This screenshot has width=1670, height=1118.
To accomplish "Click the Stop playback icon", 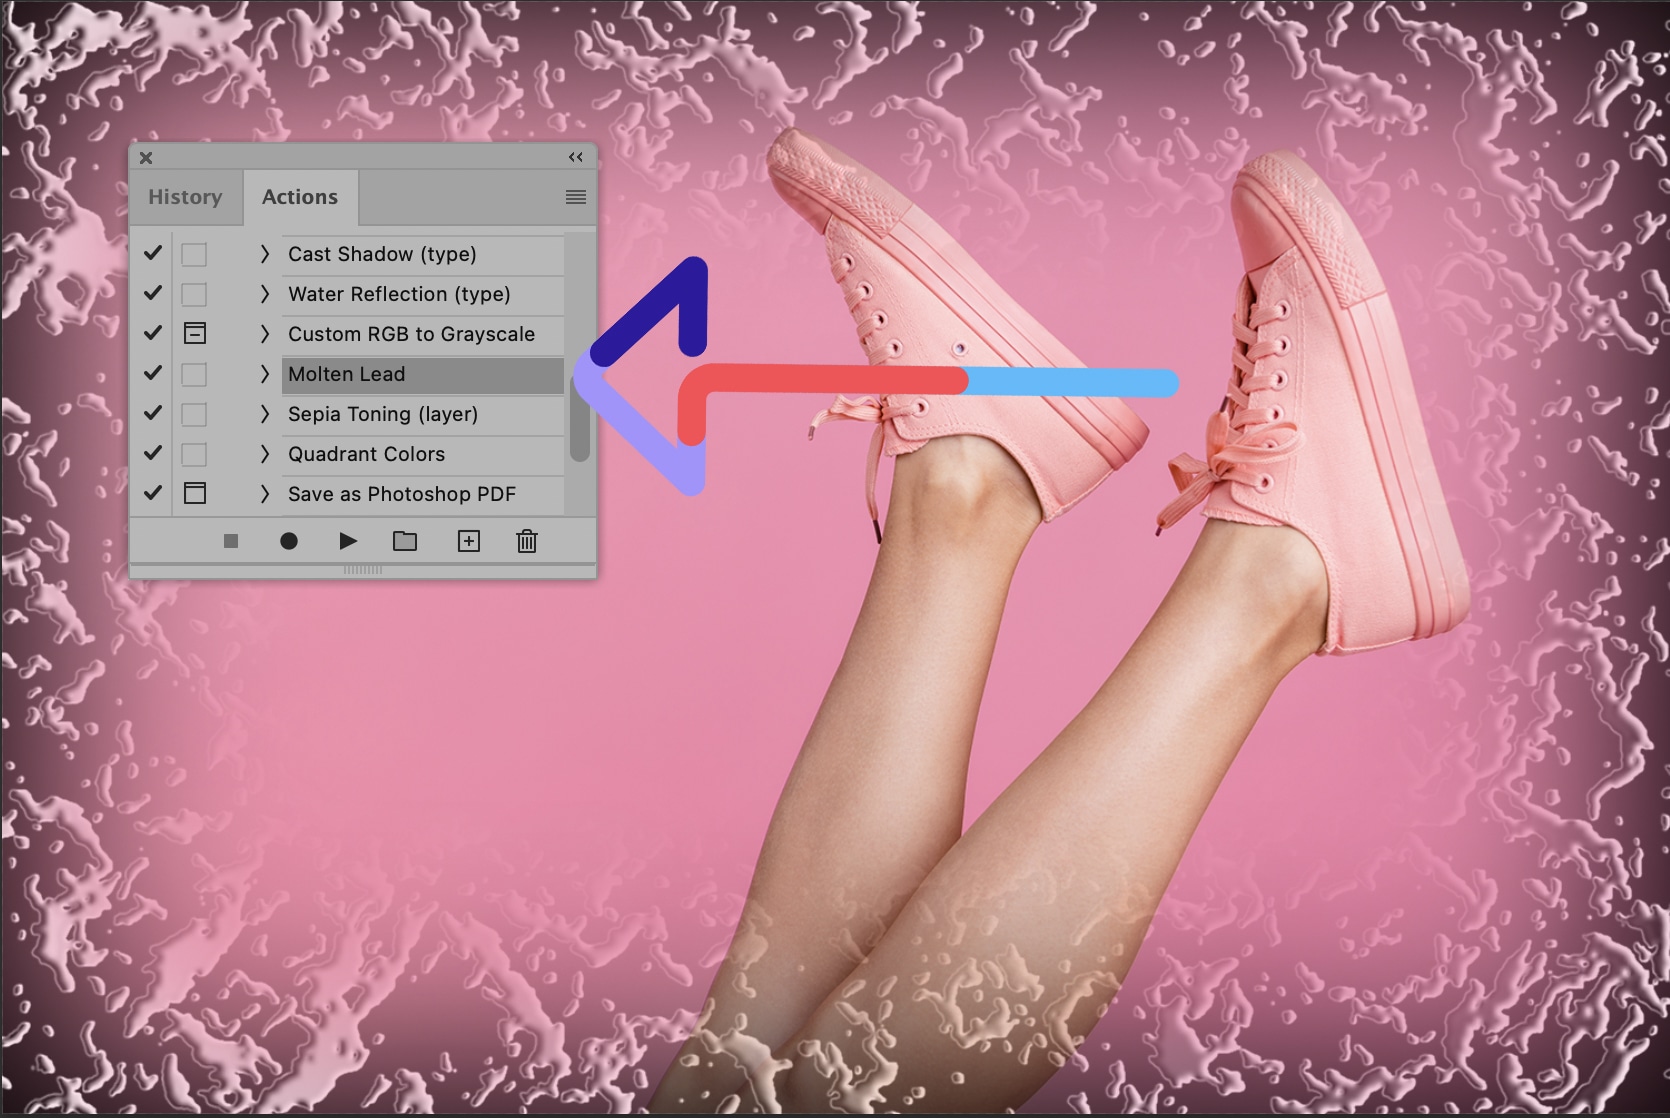I will click(231, 540).
